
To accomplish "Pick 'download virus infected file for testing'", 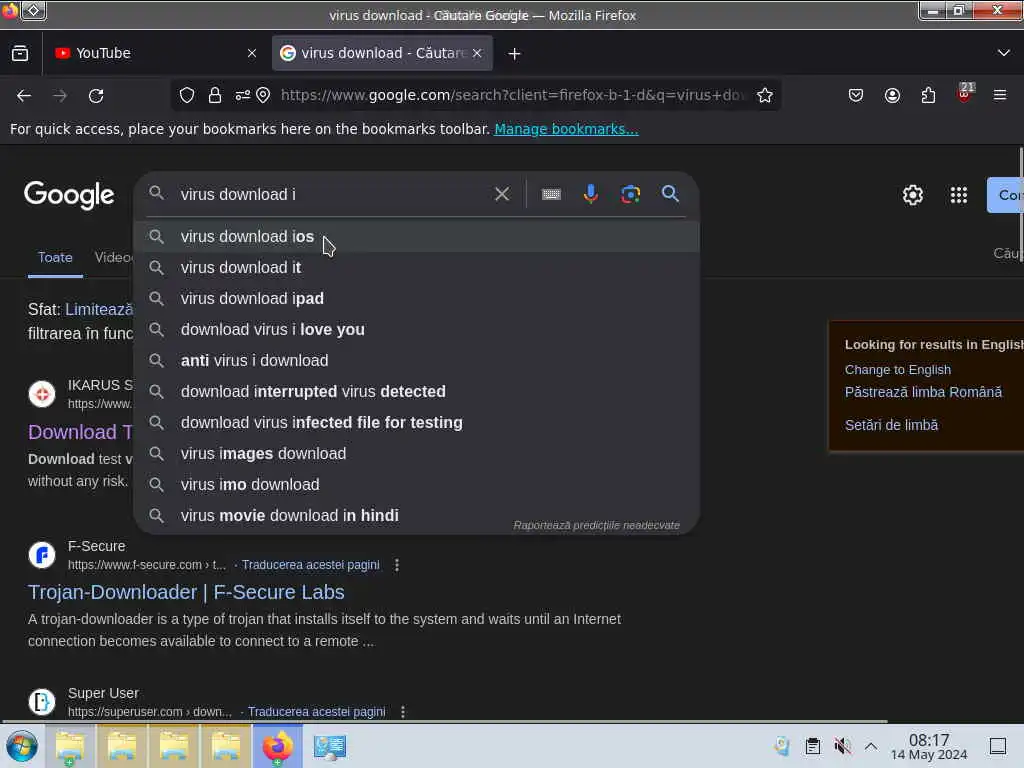I will tap(417, 423).
